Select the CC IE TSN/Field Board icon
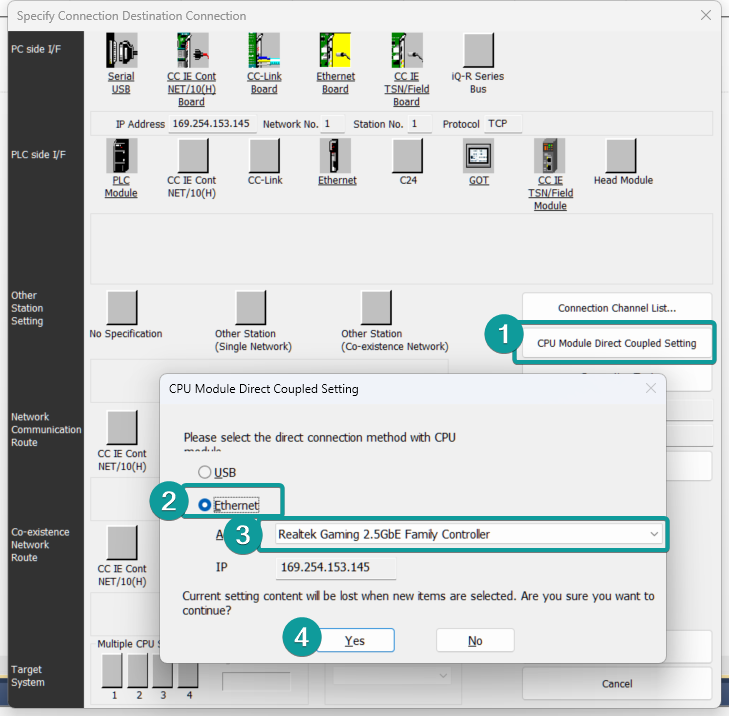 pos(407,51)
